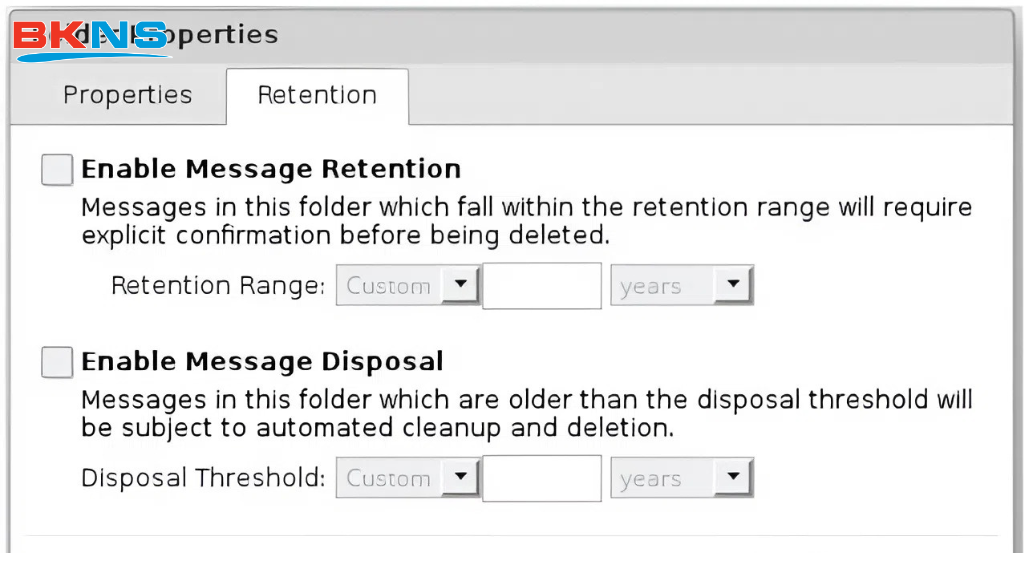The height and width of the screenshot is (576, 1024).
Task: Focus the Disposal Threshold value field
Action: click(542, 478)
